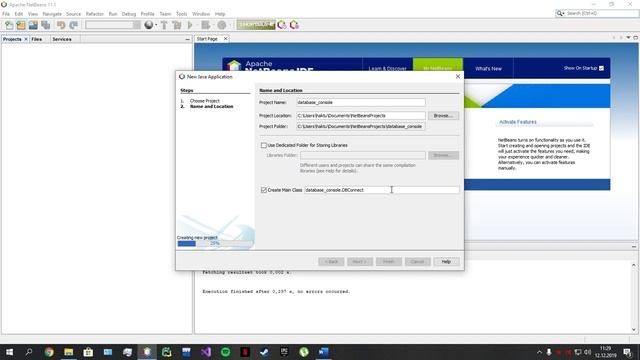Open Chrome from the Windows taskbar
The height and width of the screenshot is (360, 640).
(49, 352)
